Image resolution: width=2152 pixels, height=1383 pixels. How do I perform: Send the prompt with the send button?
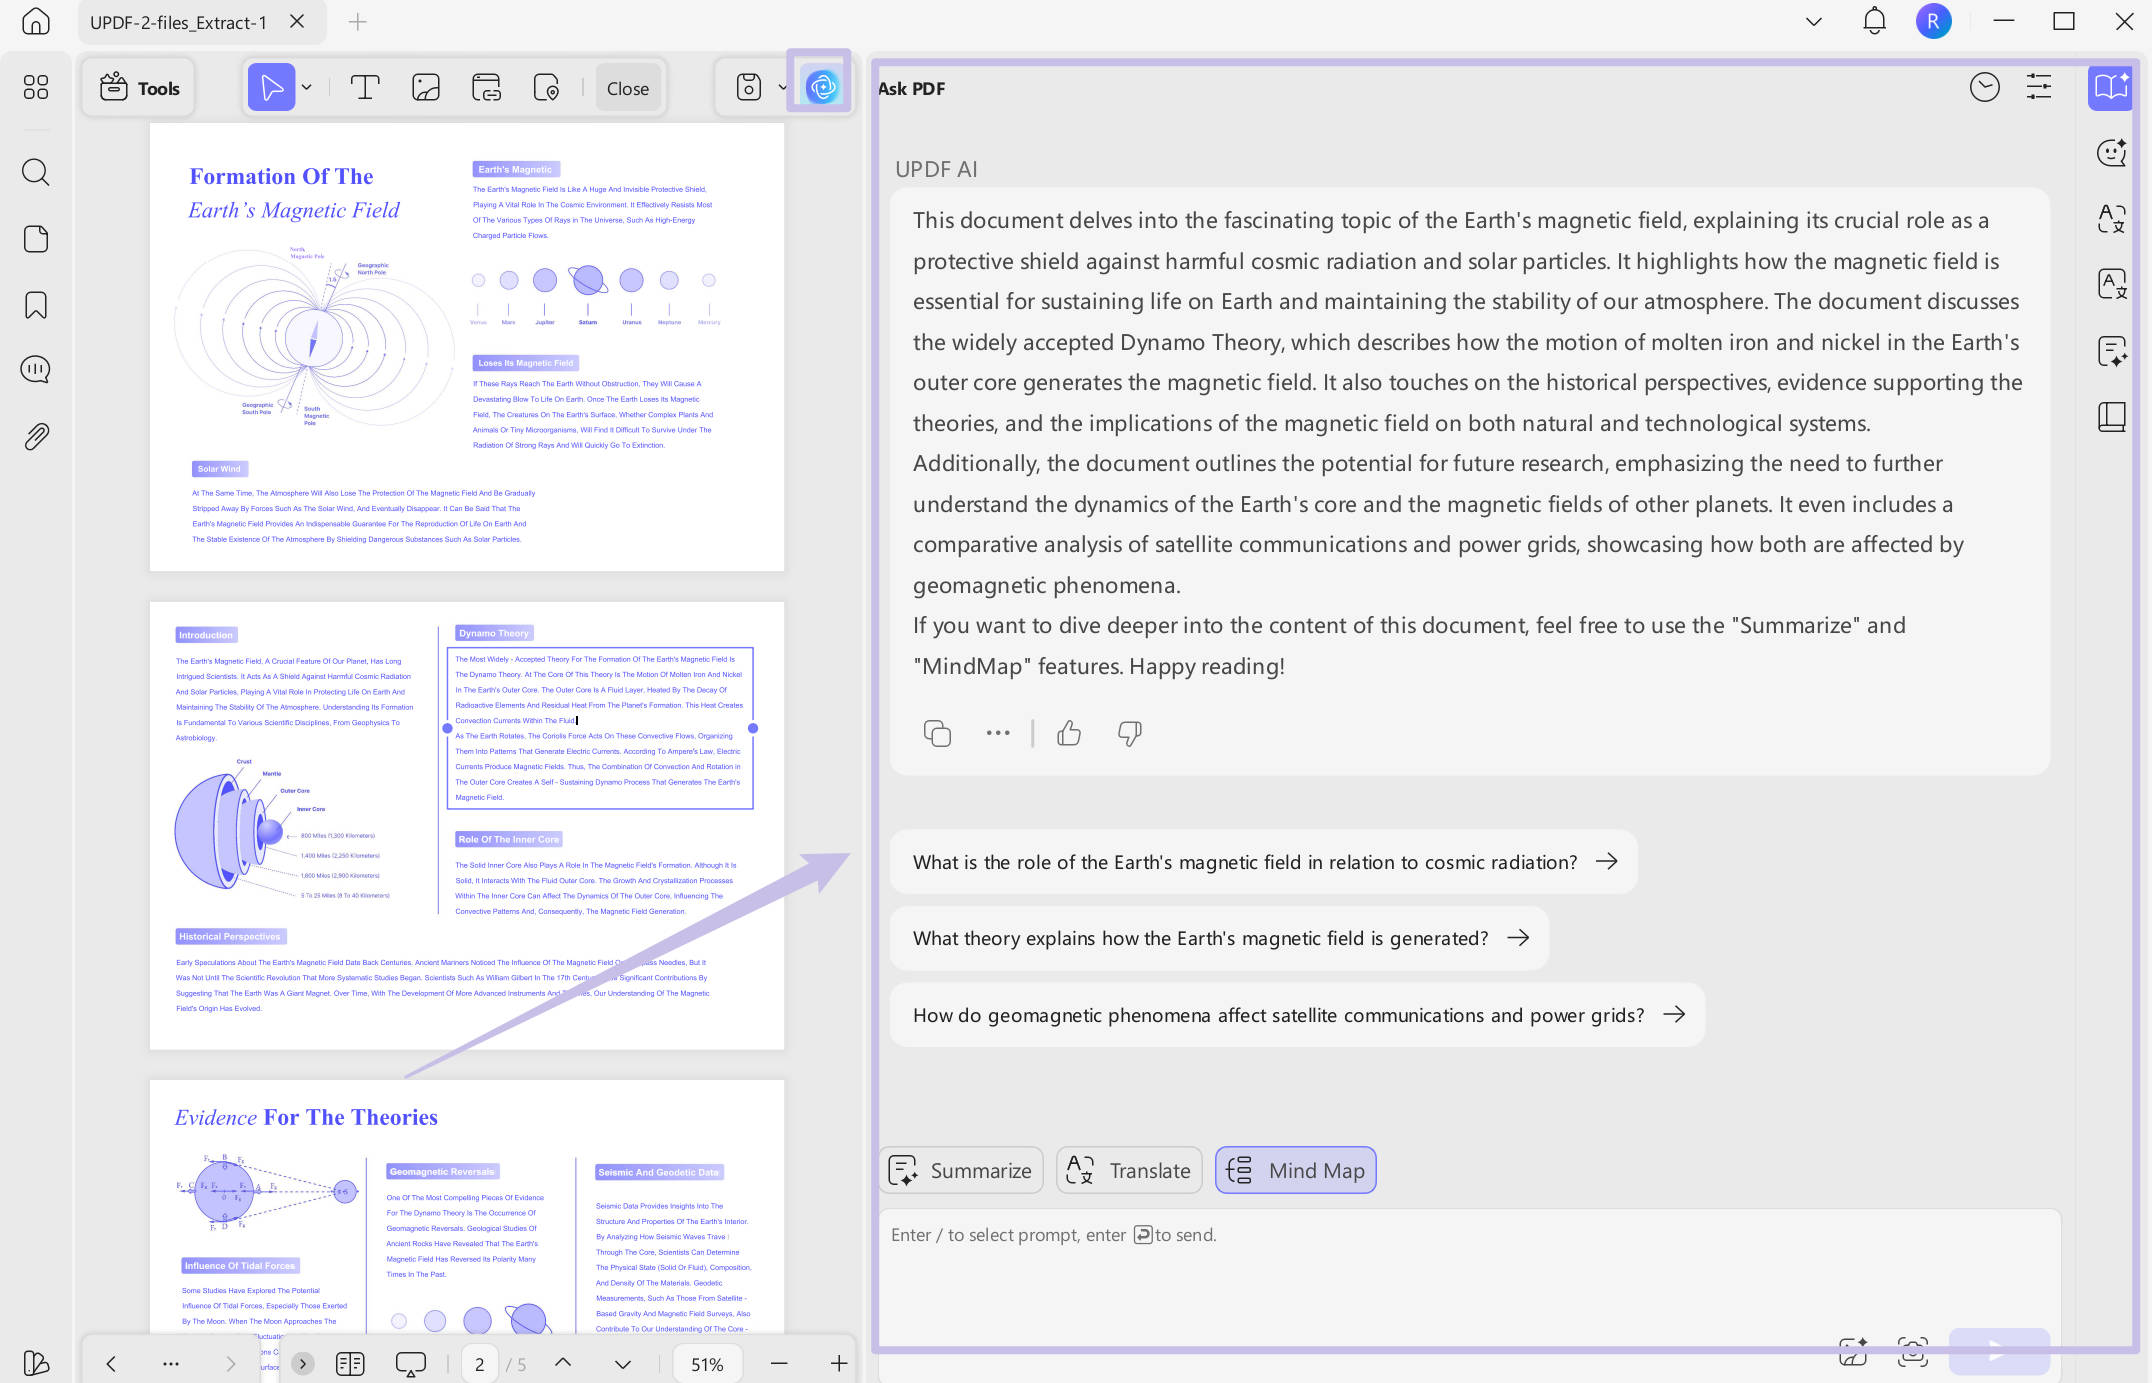(1999, 1351)
